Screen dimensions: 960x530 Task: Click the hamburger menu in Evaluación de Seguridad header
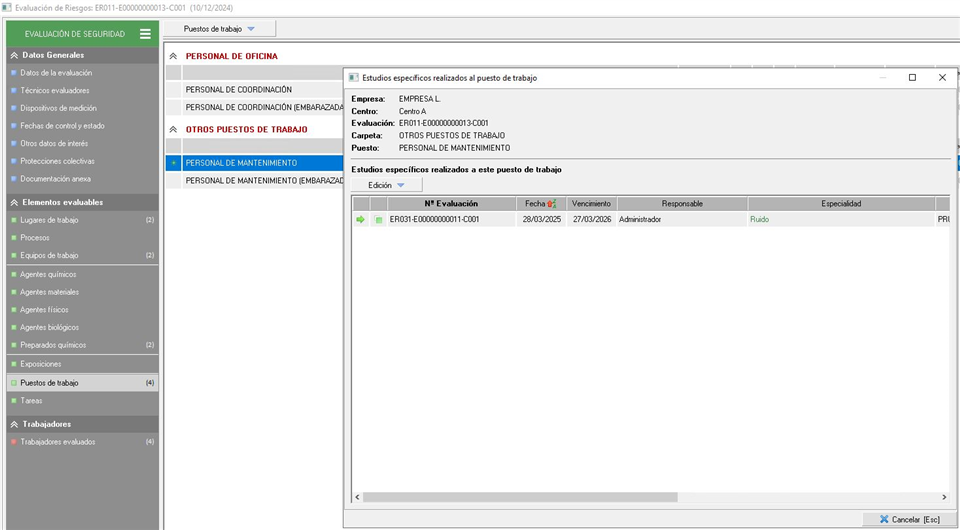[x=145, y=34]
